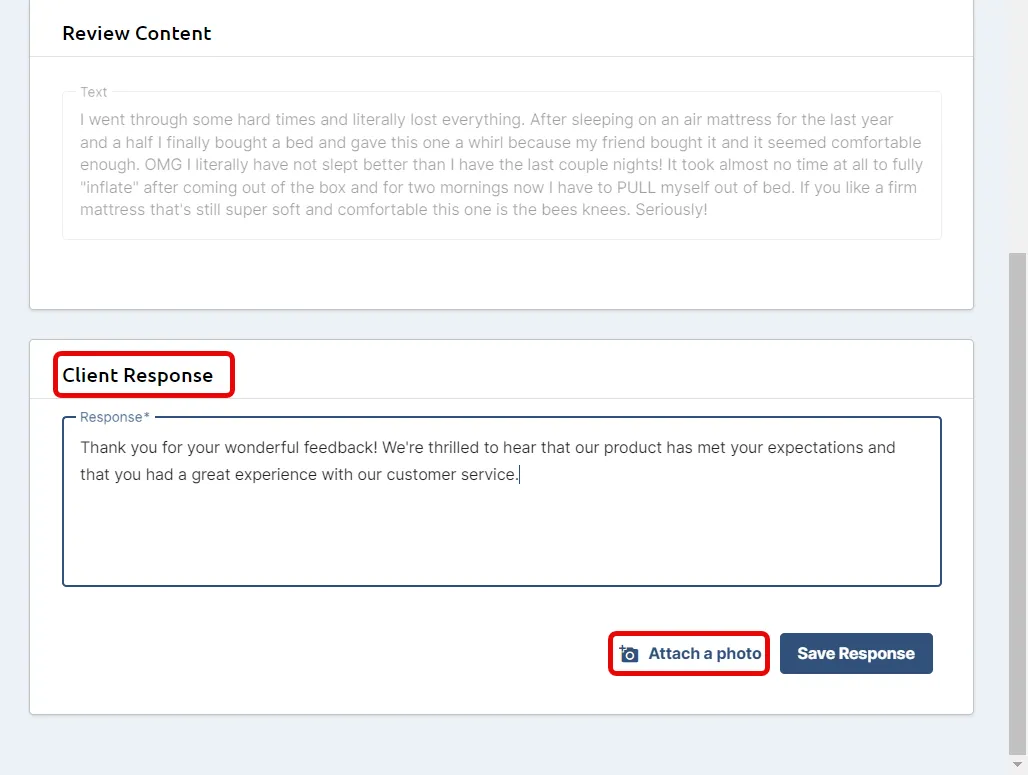Click the 'Text' field label
Image resolution: width=1028 pixels, height=775 pixels.
(93, 92)
